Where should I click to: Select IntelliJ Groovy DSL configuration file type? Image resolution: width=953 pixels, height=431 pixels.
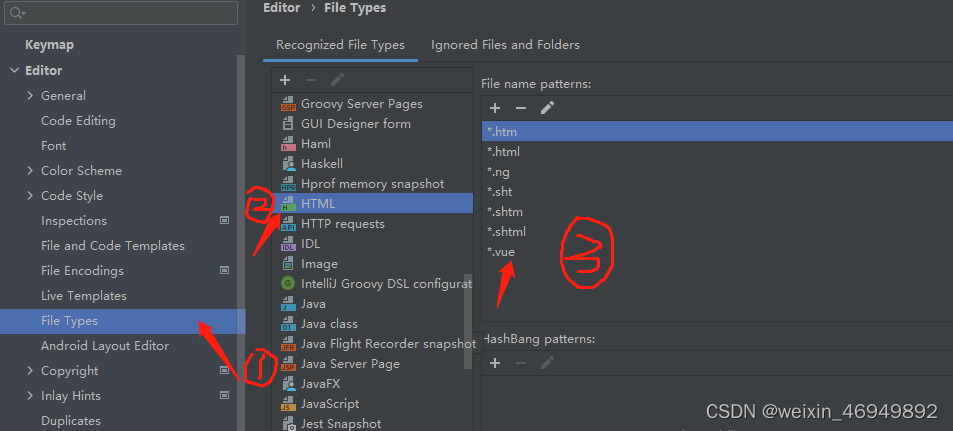pyautogui.click(x=373, y=284)
